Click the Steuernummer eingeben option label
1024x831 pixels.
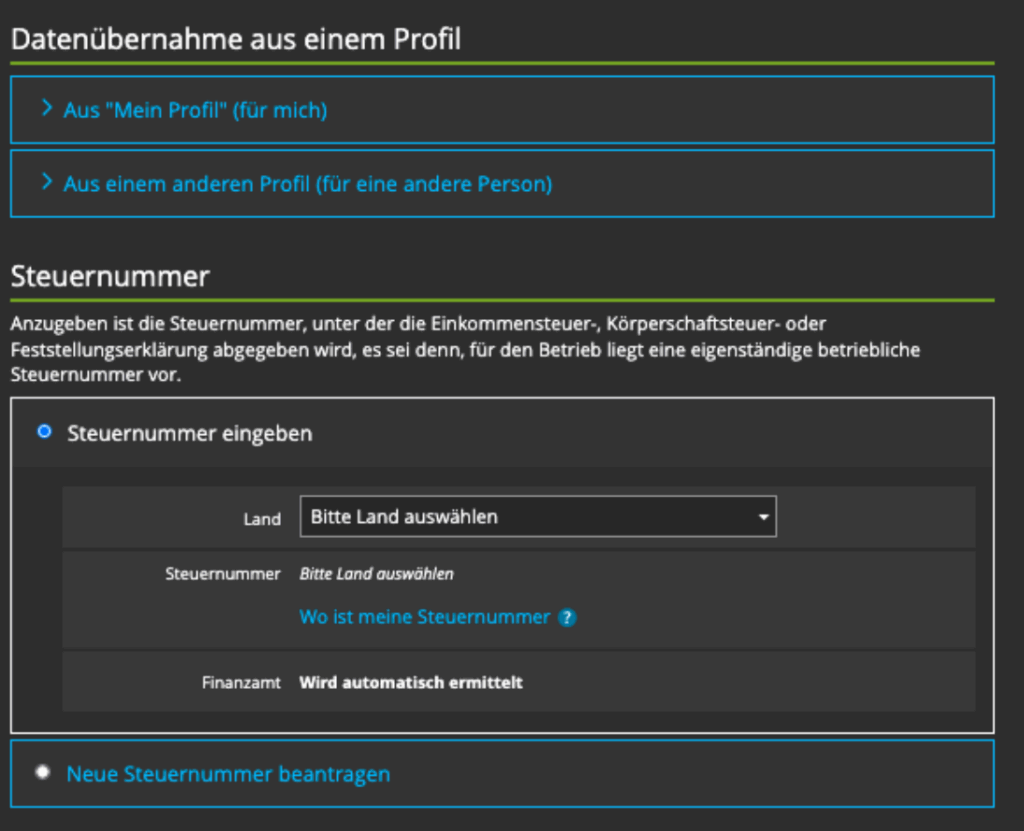click(189, 433)
